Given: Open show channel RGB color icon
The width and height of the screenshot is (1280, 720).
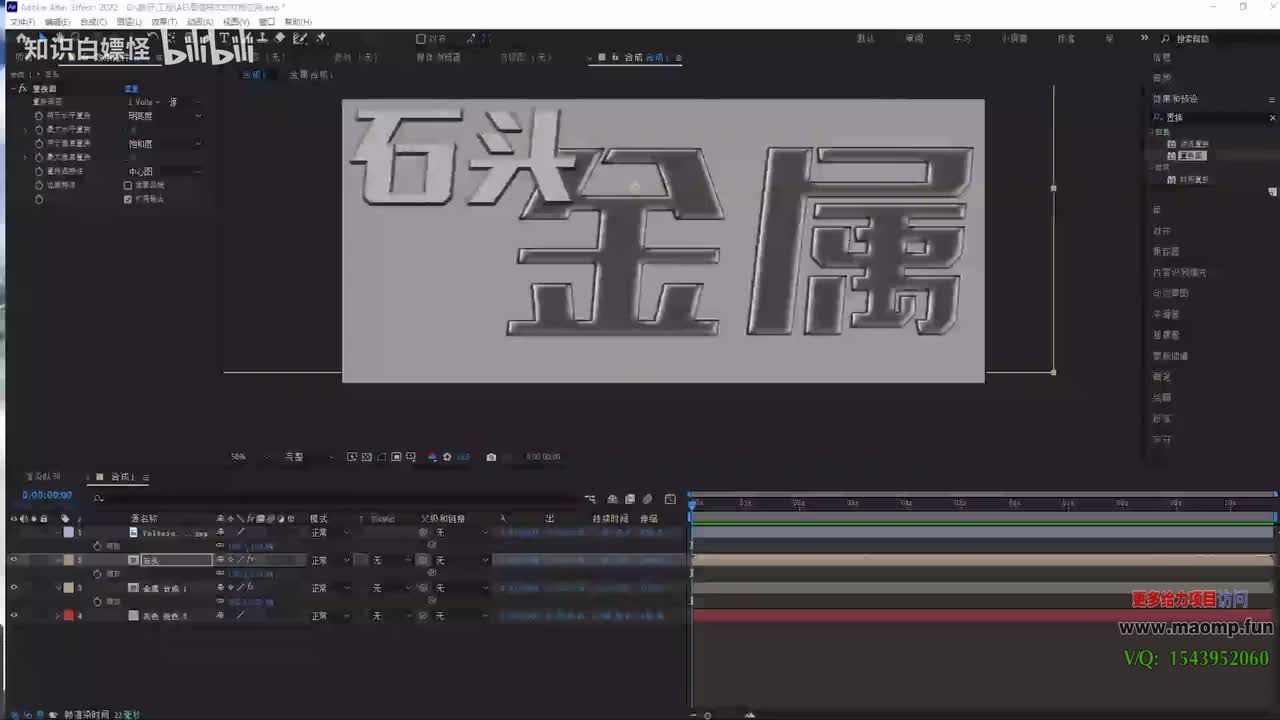Looking at the screenshot, I should [432, 457].
